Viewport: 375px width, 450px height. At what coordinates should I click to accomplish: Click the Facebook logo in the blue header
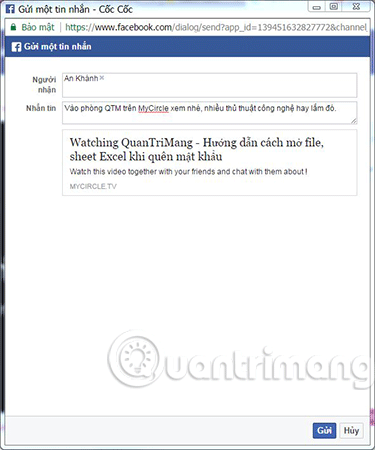(x=16, y=47)
